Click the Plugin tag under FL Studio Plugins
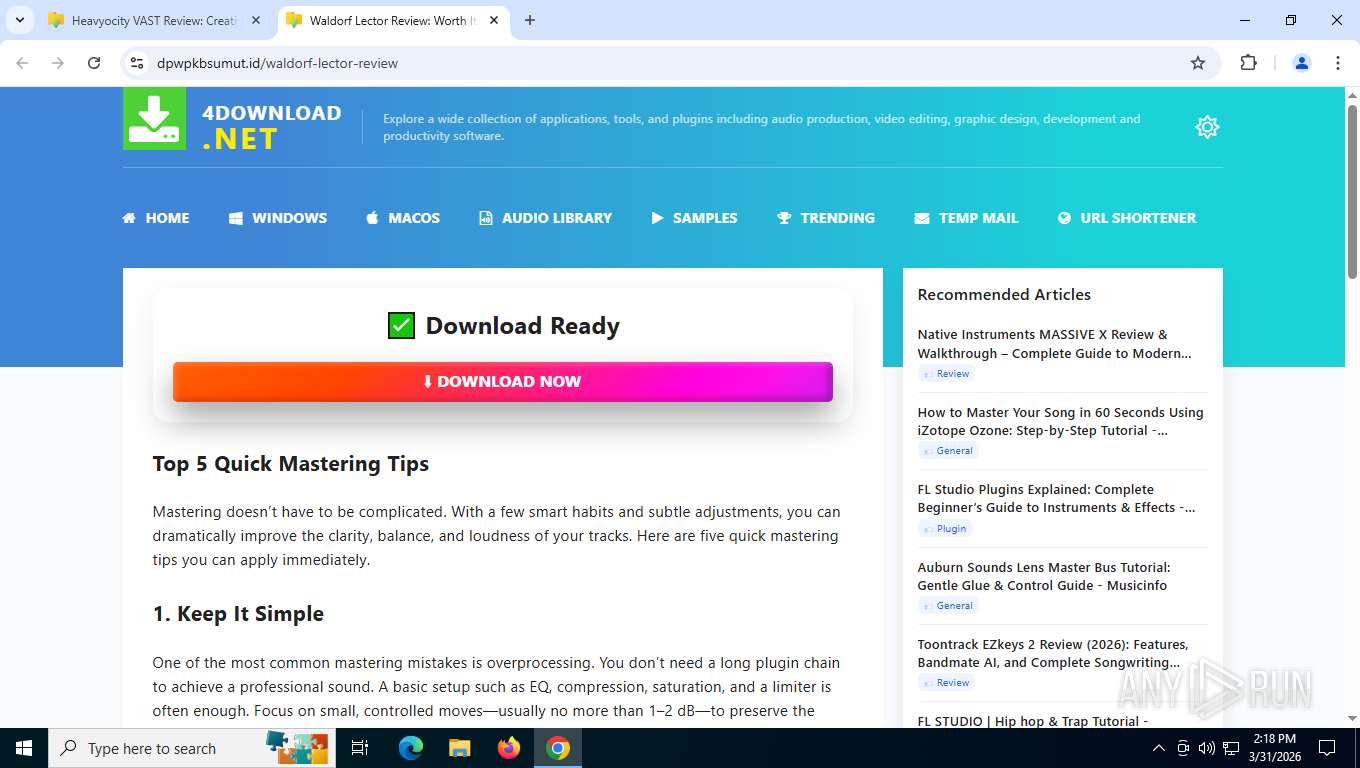 (x=945, y=528)
